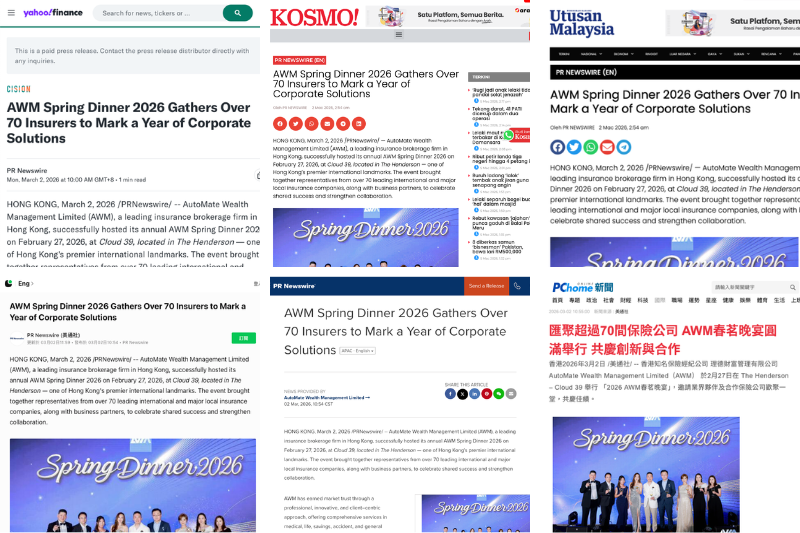Image resolution: width=800 pixels, height=533 pixels.
Task: Share PR Newswire article on LinkedIn
Action: 474,394
